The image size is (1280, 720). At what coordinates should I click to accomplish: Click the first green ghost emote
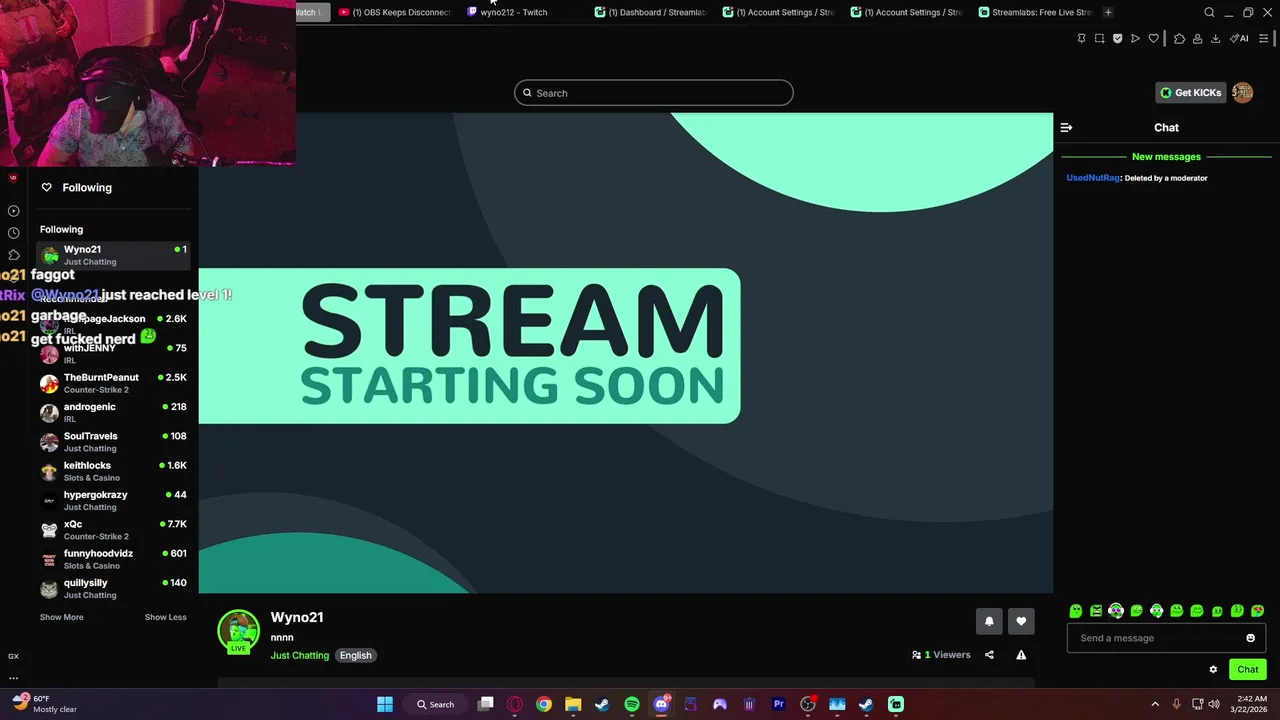click(x=1076, y=611)
